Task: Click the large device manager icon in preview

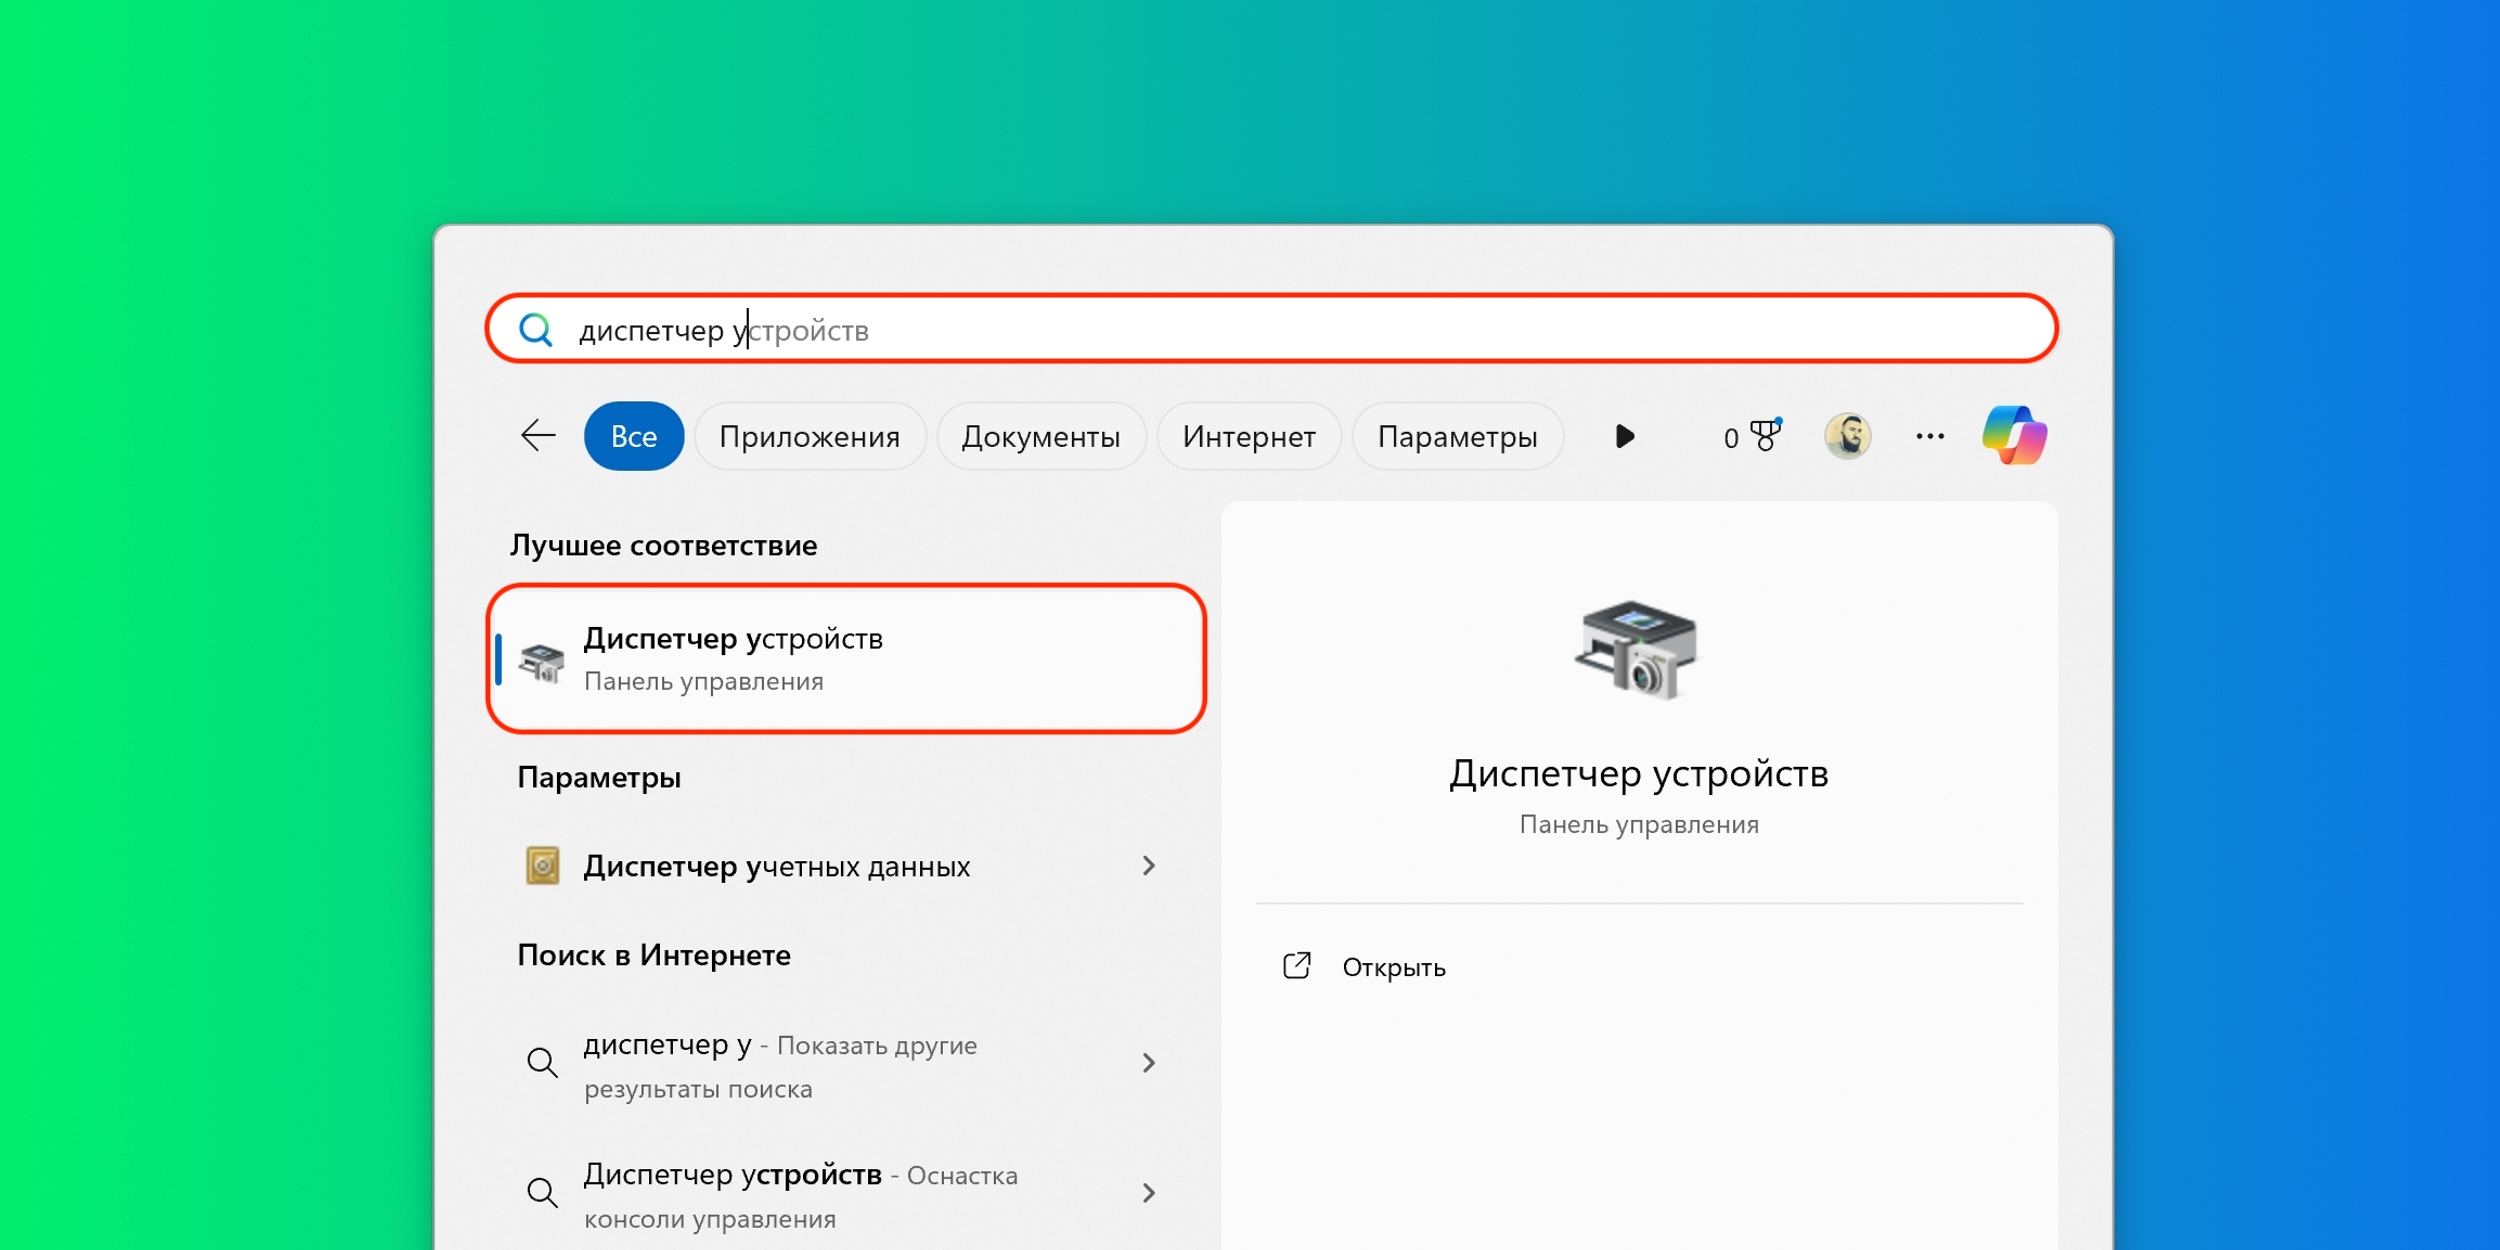Action: pyautogui.click(x=1637, y=650)
